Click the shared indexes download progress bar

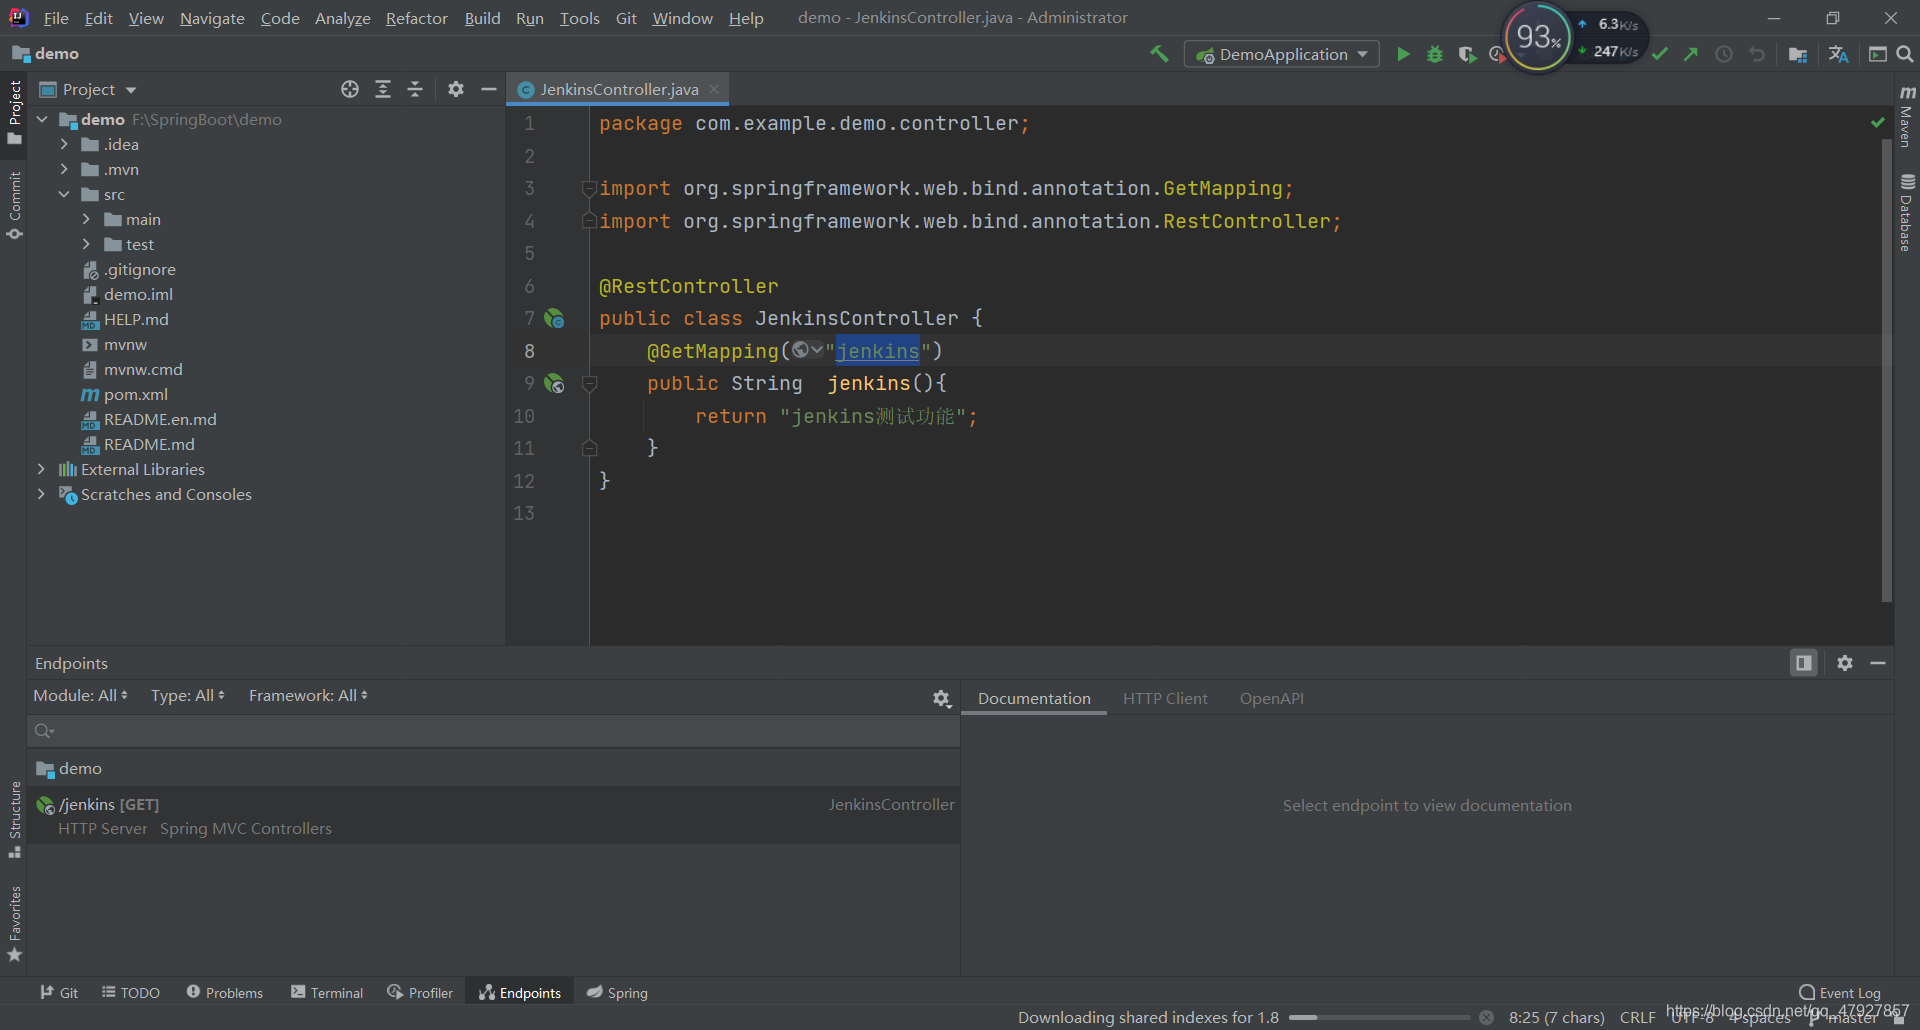coord(1379,1018)
